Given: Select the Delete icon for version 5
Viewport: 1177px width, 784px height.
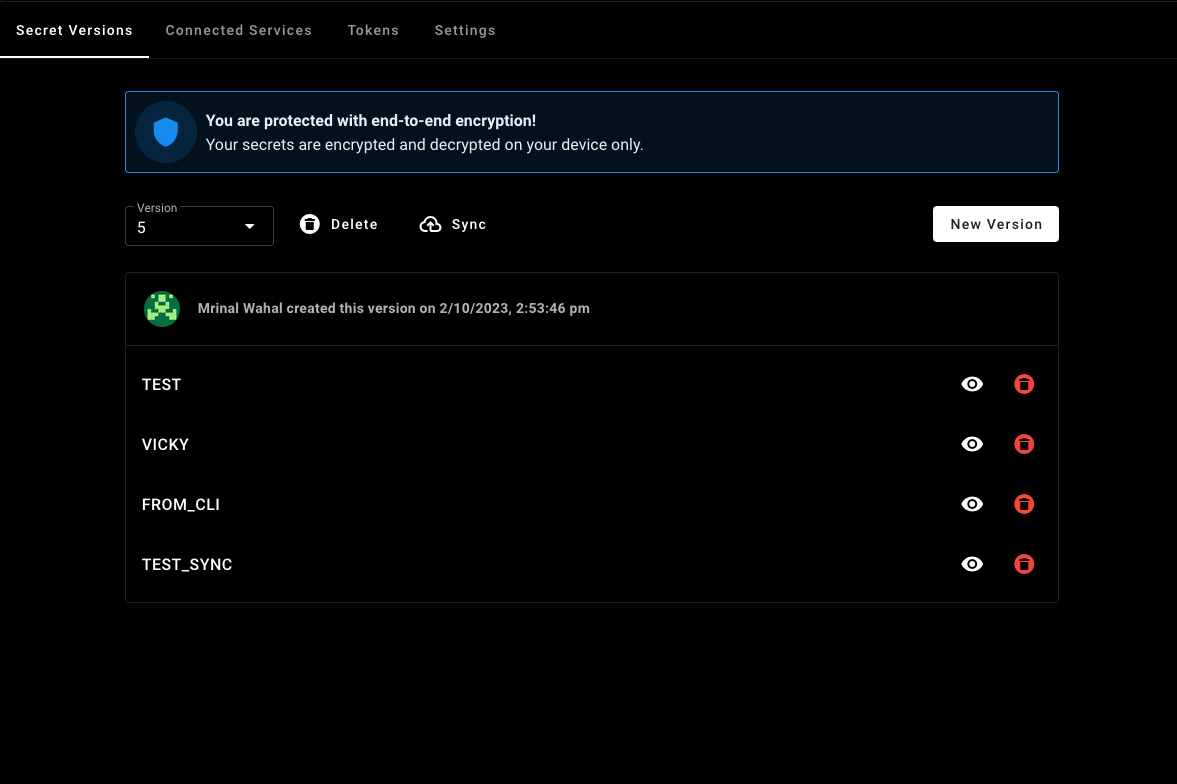Looking at the screenshot, I should [310, 224].
